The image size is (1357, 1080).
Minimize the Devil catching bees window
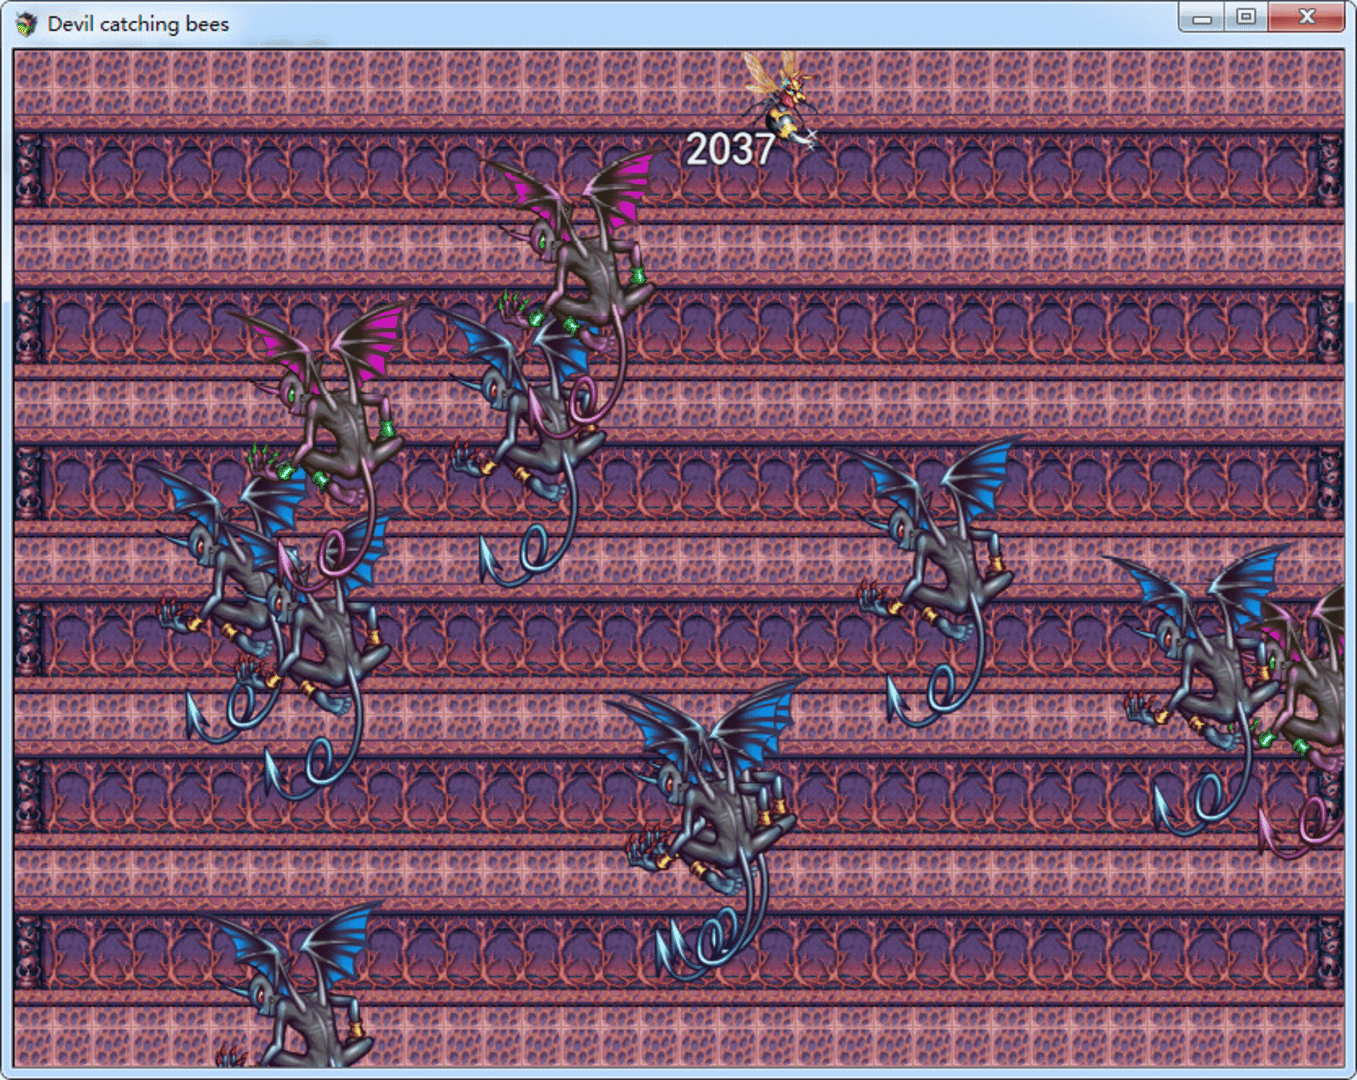click(1202, 17)
